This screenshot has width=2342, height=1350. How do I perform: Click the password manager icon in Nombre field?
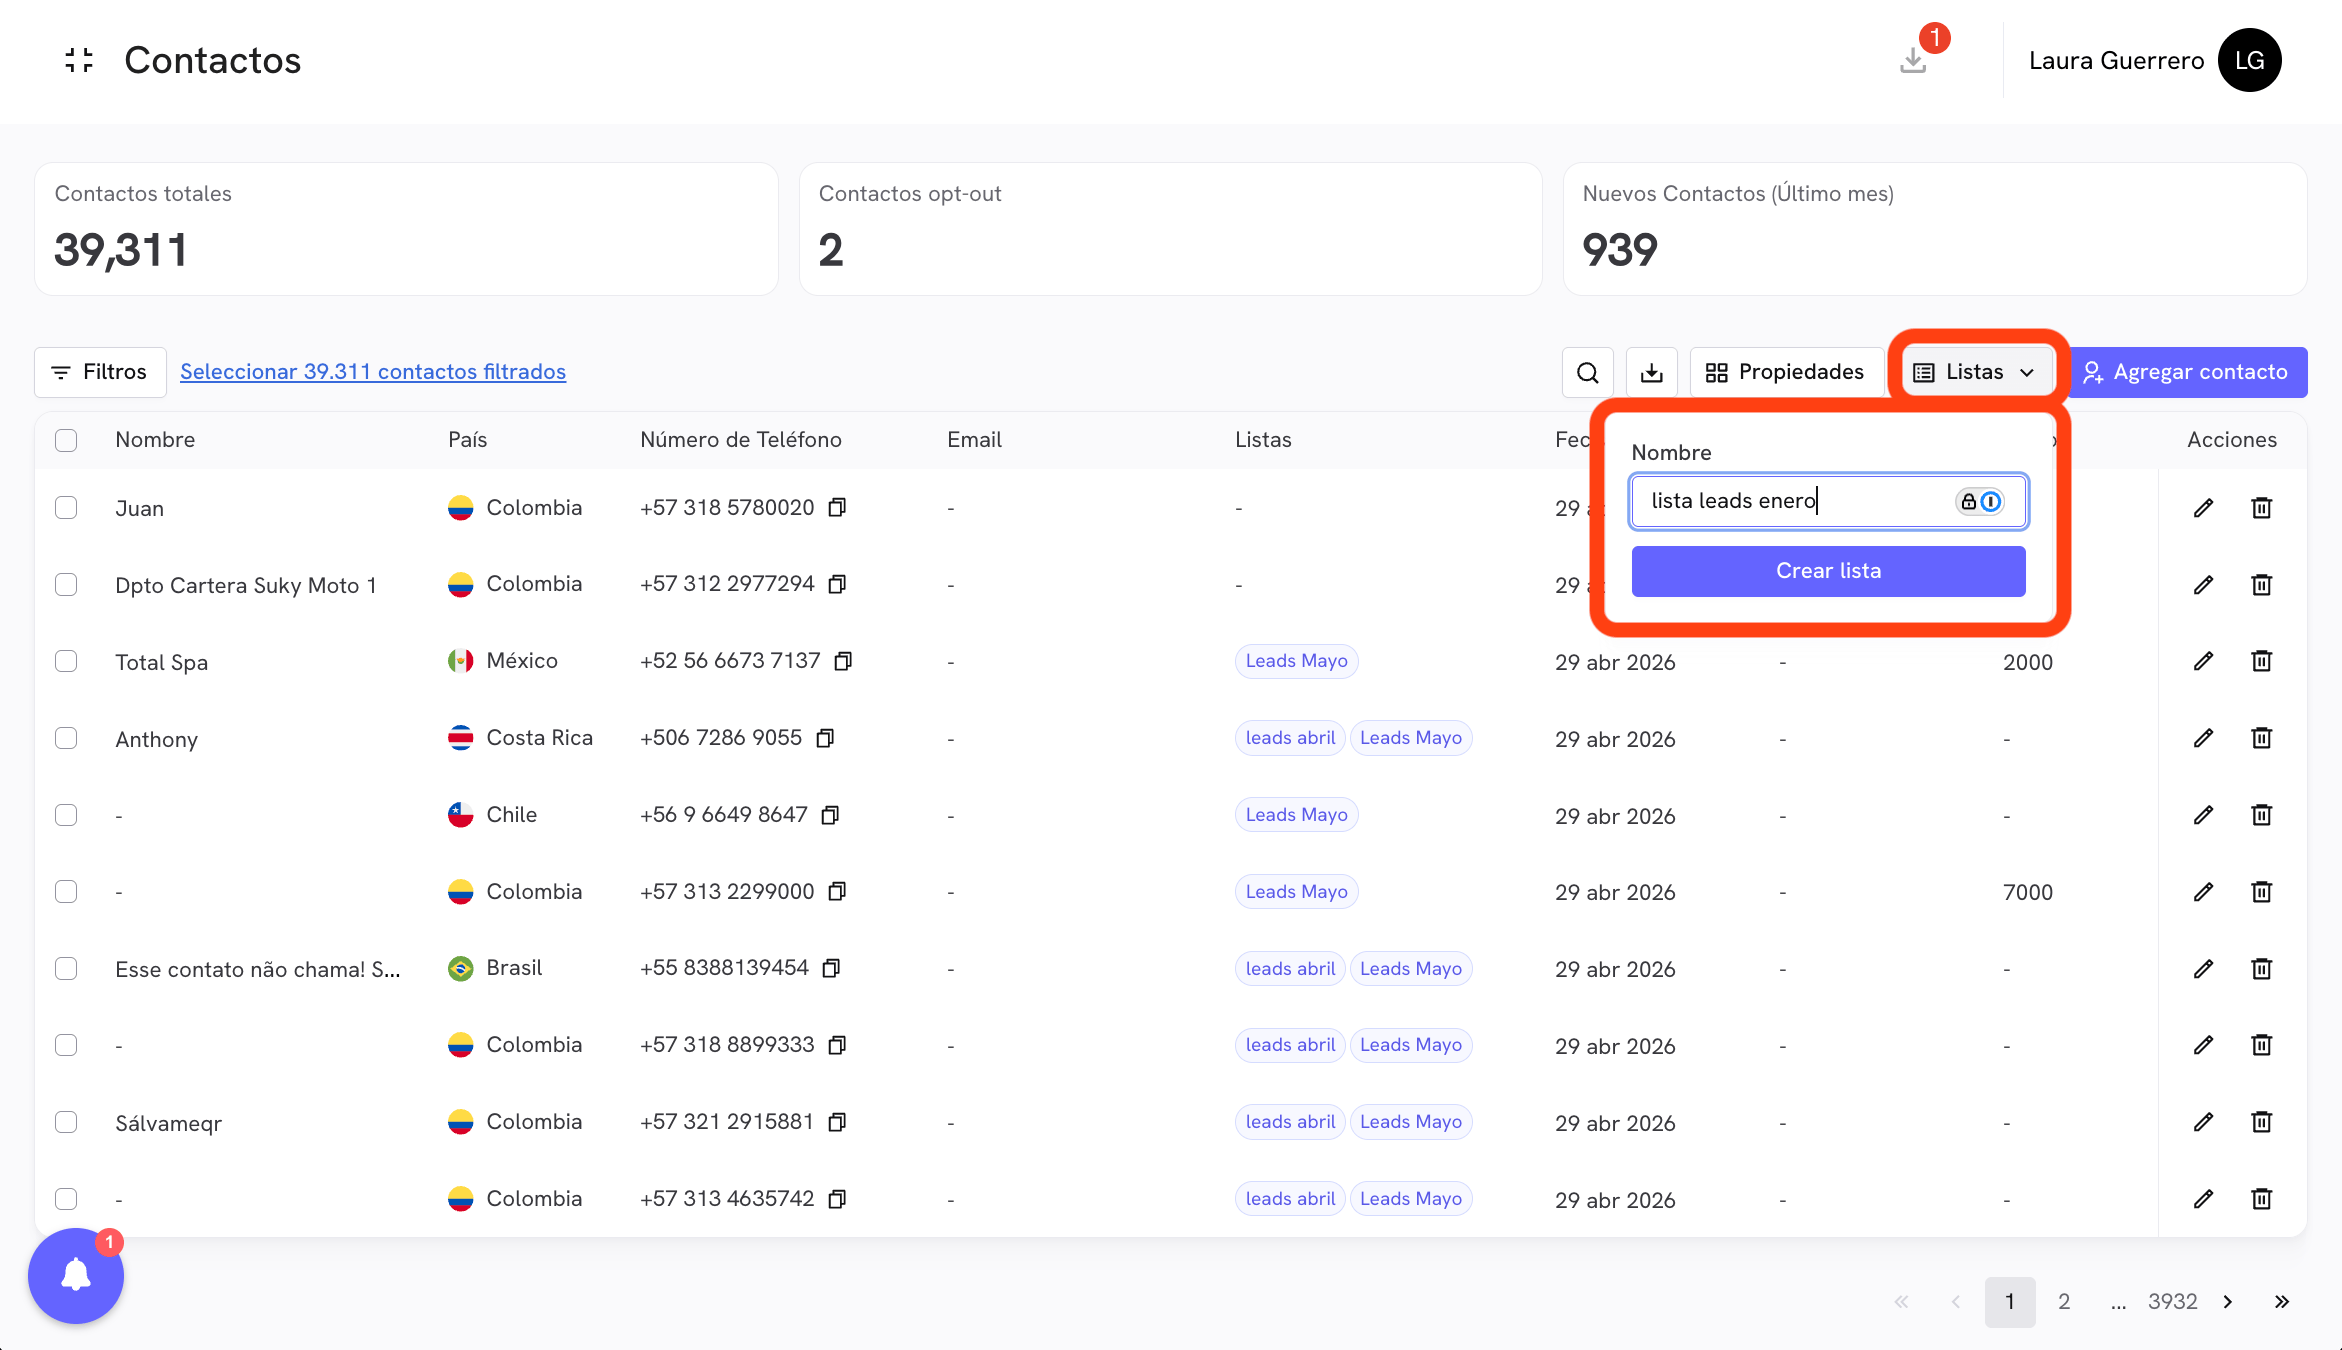(x=1979, y=501)
